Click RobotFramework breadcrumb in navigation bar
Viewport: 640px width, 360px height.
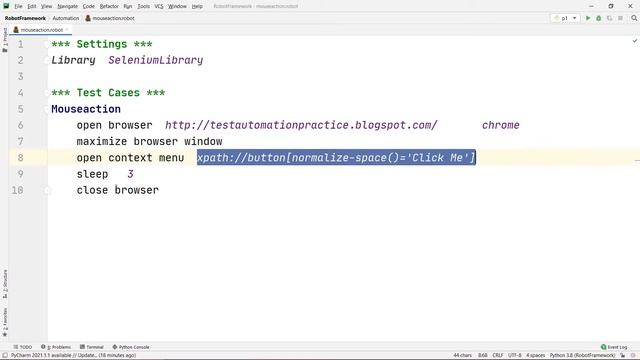[25, 18]
